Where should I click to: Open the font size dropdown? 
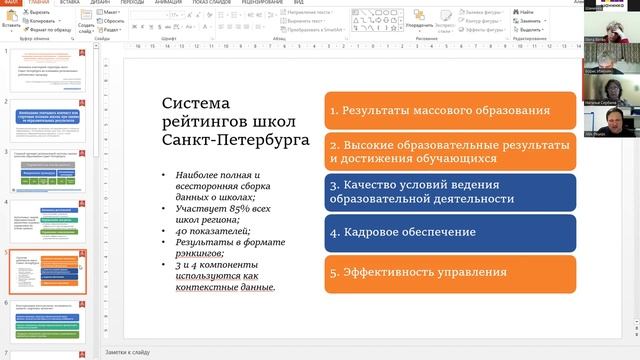[x=182, y=15]
